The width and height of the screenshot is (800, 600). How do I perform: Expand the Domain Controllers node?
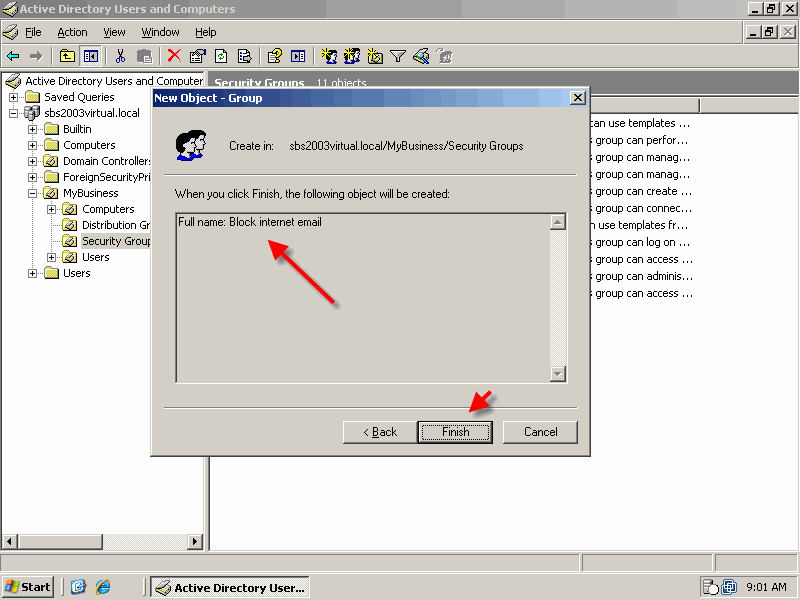point(33,161)
